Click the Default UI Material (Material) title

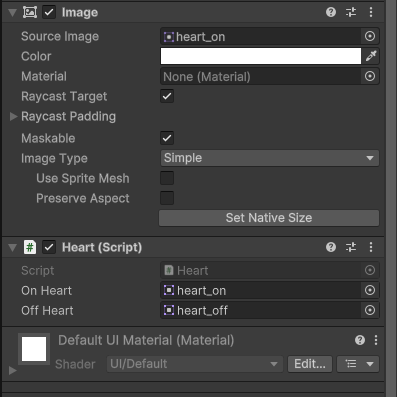click(x=146, y=340)
